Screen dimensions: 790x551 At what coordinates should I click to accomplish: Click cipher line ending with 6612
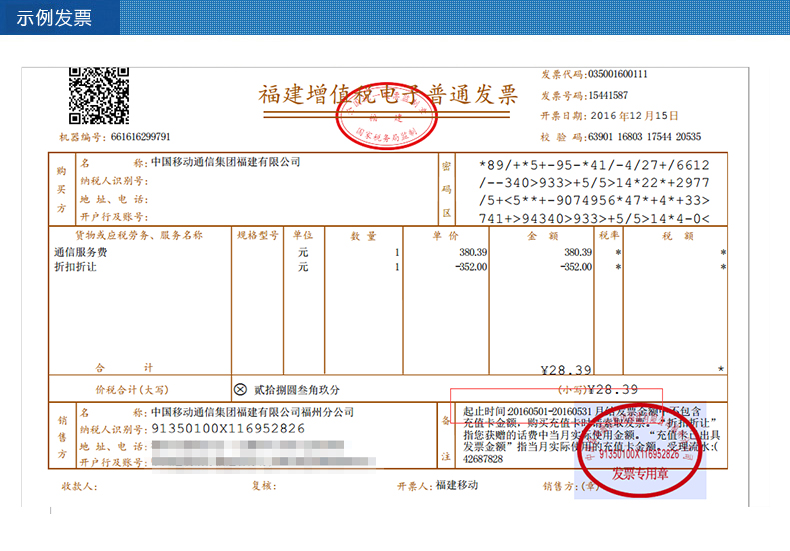(594, 165)
